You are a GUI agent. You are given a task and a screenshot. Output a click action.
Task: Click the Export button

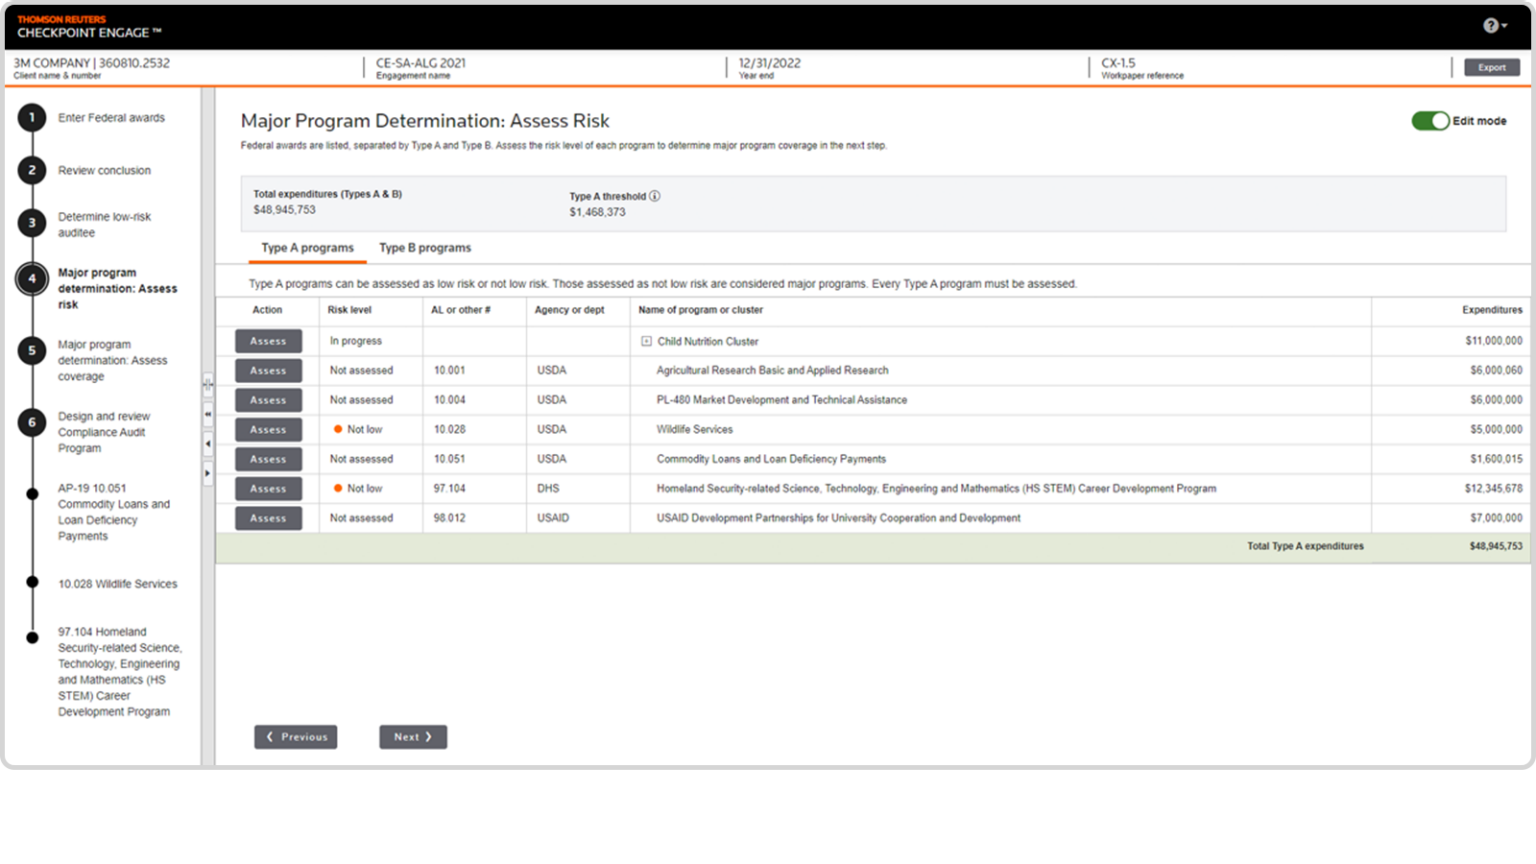tap(1491, 68)
